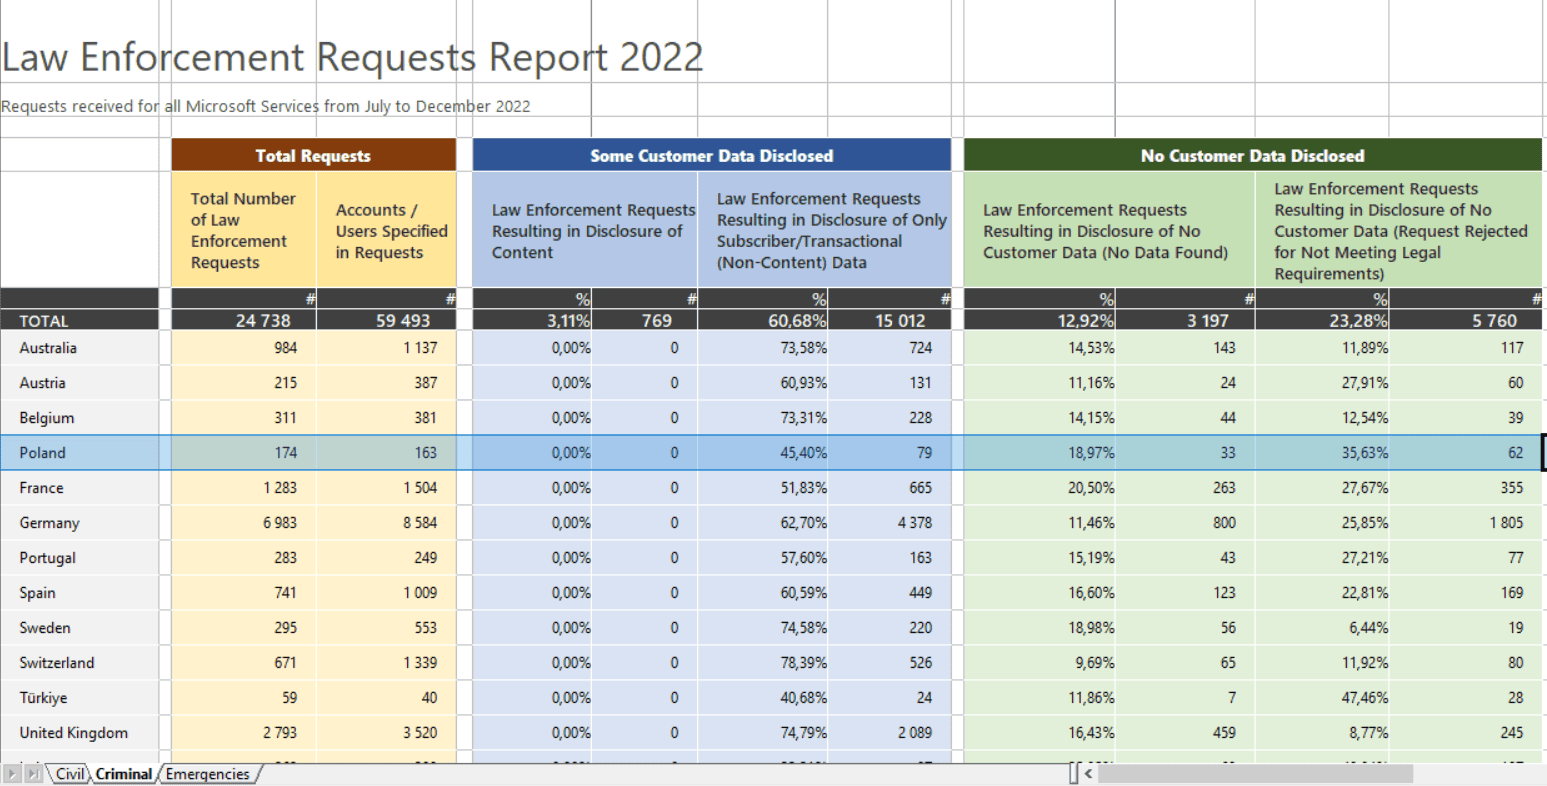The height and width of the screenshot is (786, 1547).
Task: Click the next-sheet navigation arrow
Action: pos(12,774)
